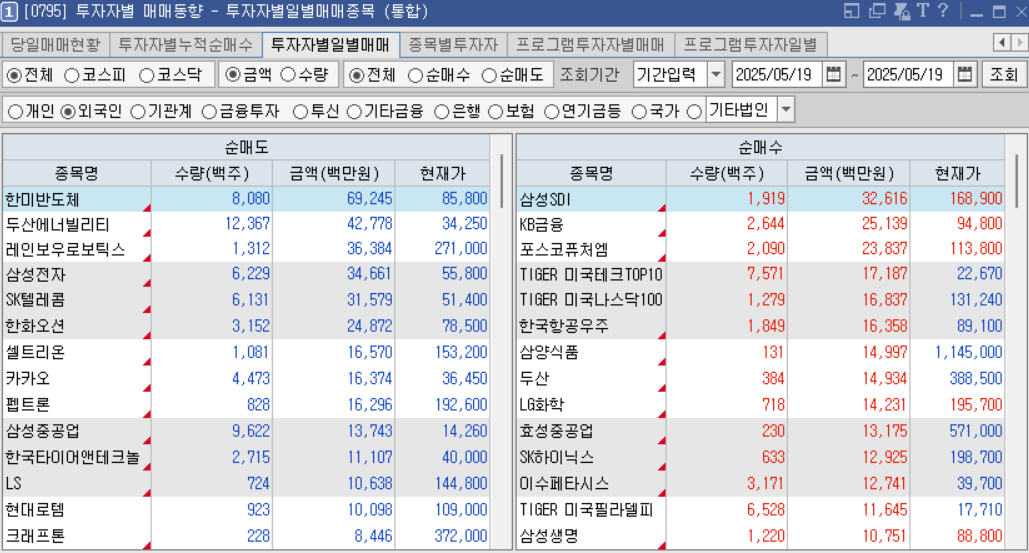This screenshot has height=553, width=1029.
Task: Open calendar picker for the end date
Action: [x=965, y=74]
